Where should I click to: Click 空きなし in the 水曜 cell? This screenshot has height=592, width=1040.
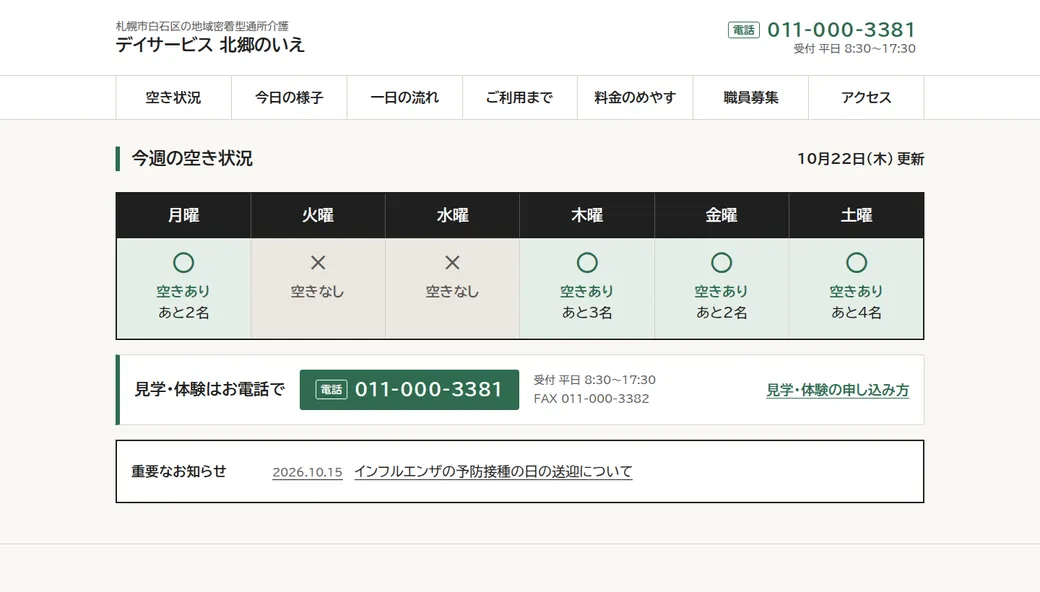[452, 291]
